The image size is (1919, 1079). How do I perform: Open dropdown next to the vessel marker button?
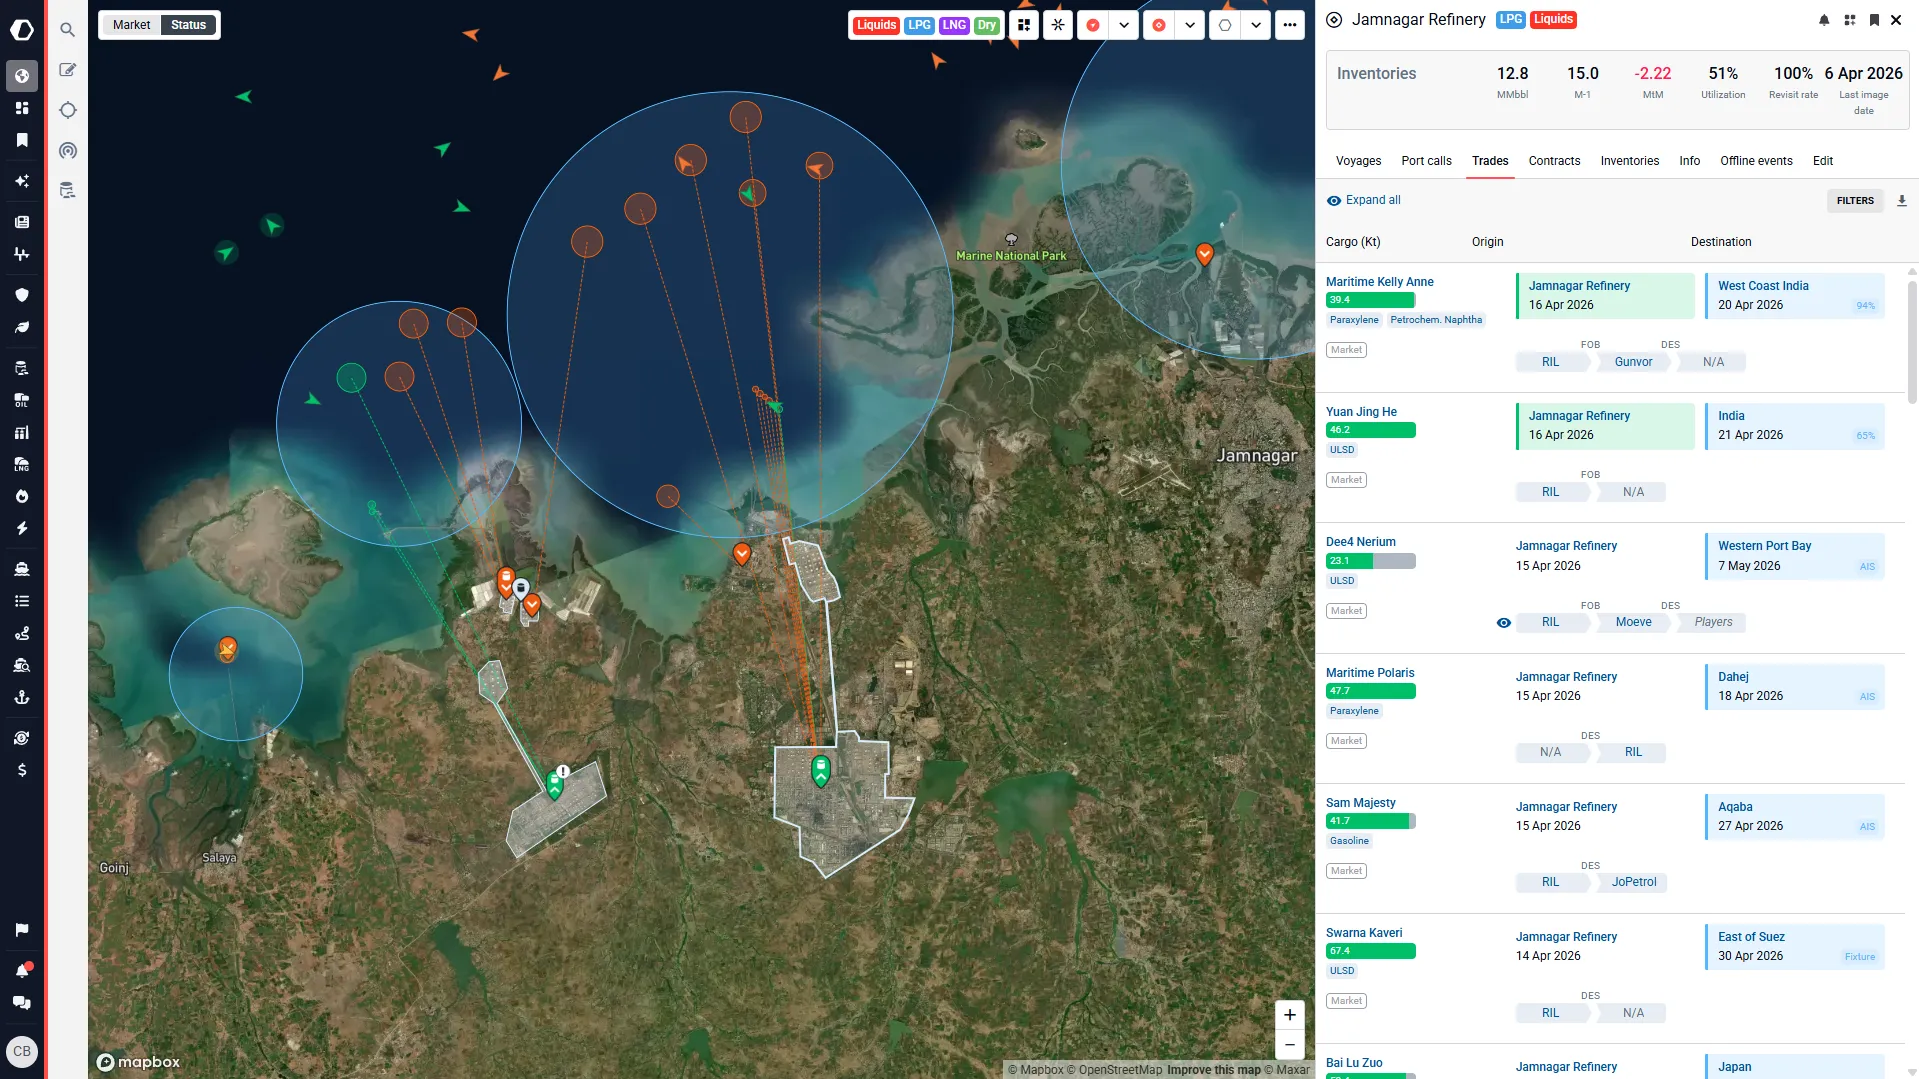tap(1124, 25)
